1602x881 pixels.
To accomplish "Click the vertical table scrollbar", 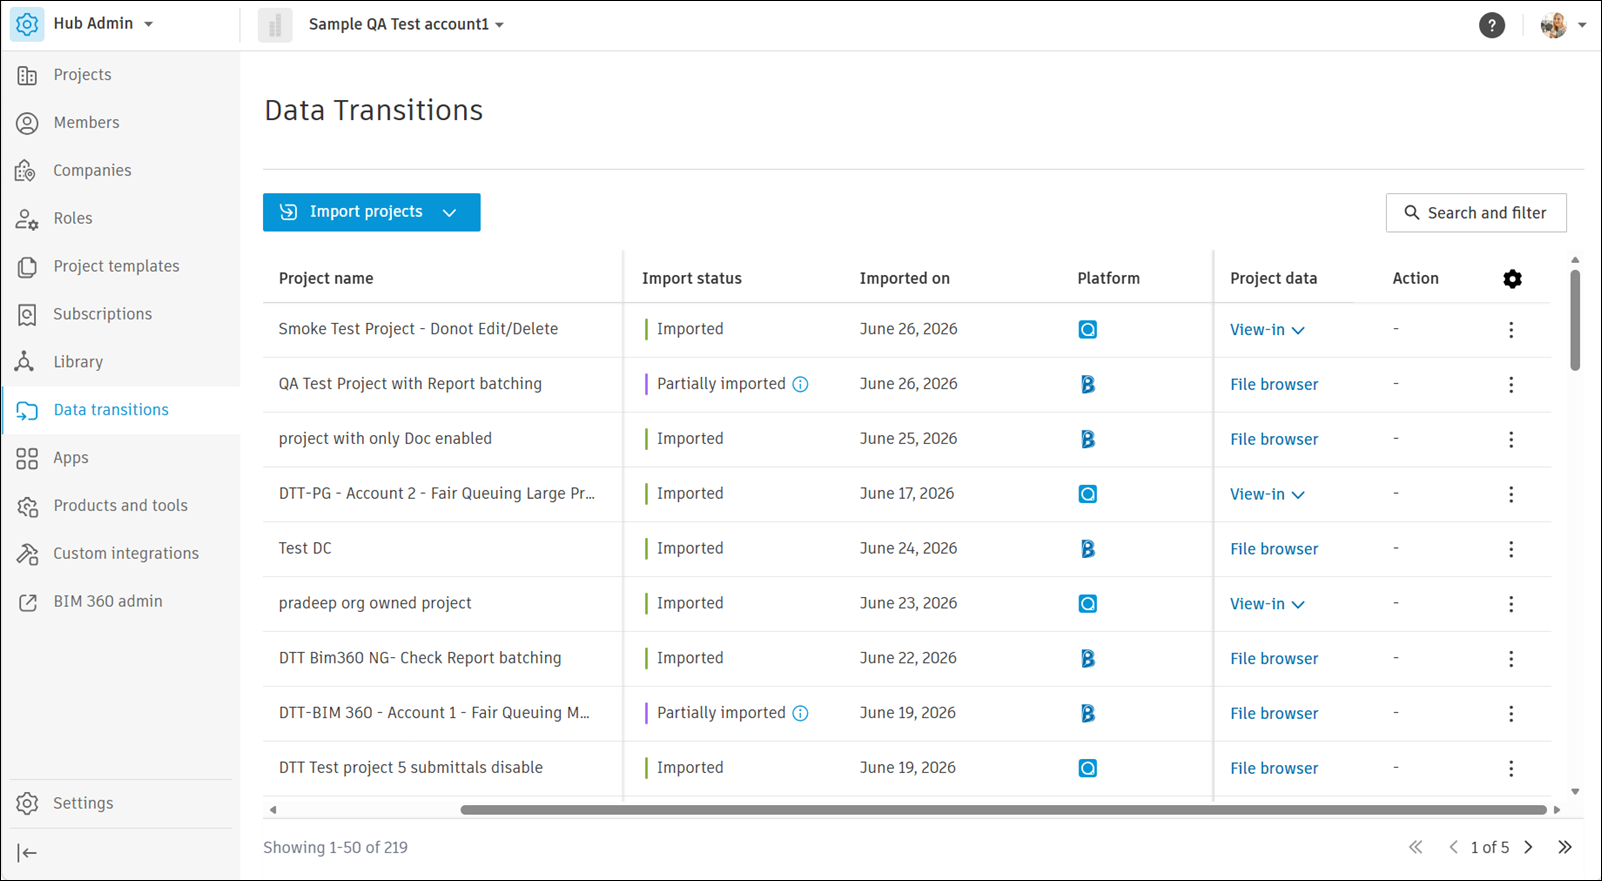I will (1575, 320).
